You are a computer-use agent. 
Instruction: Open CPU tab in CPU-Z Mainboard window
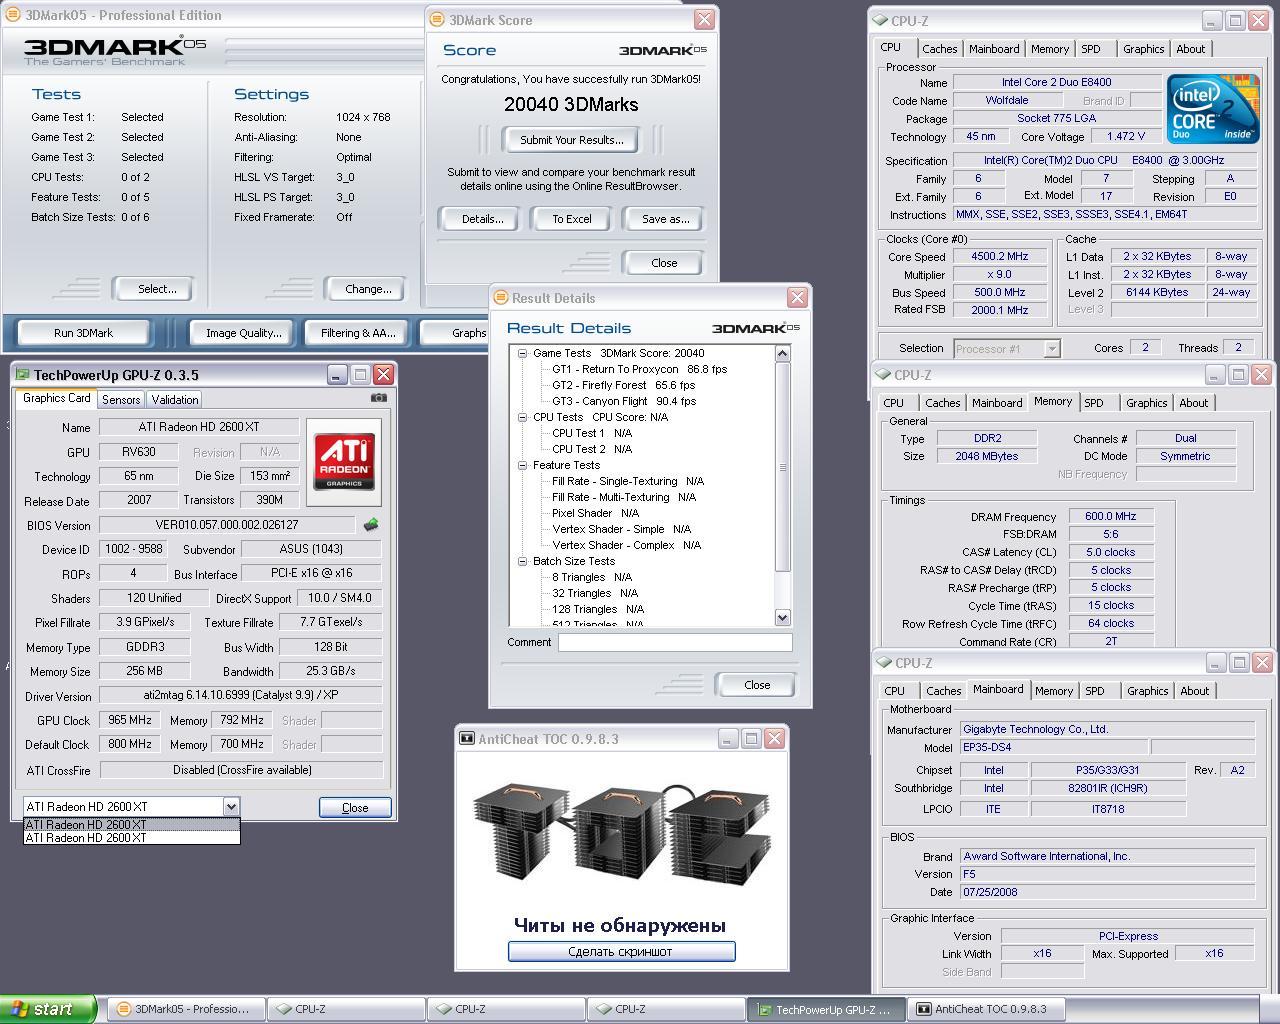894,691
